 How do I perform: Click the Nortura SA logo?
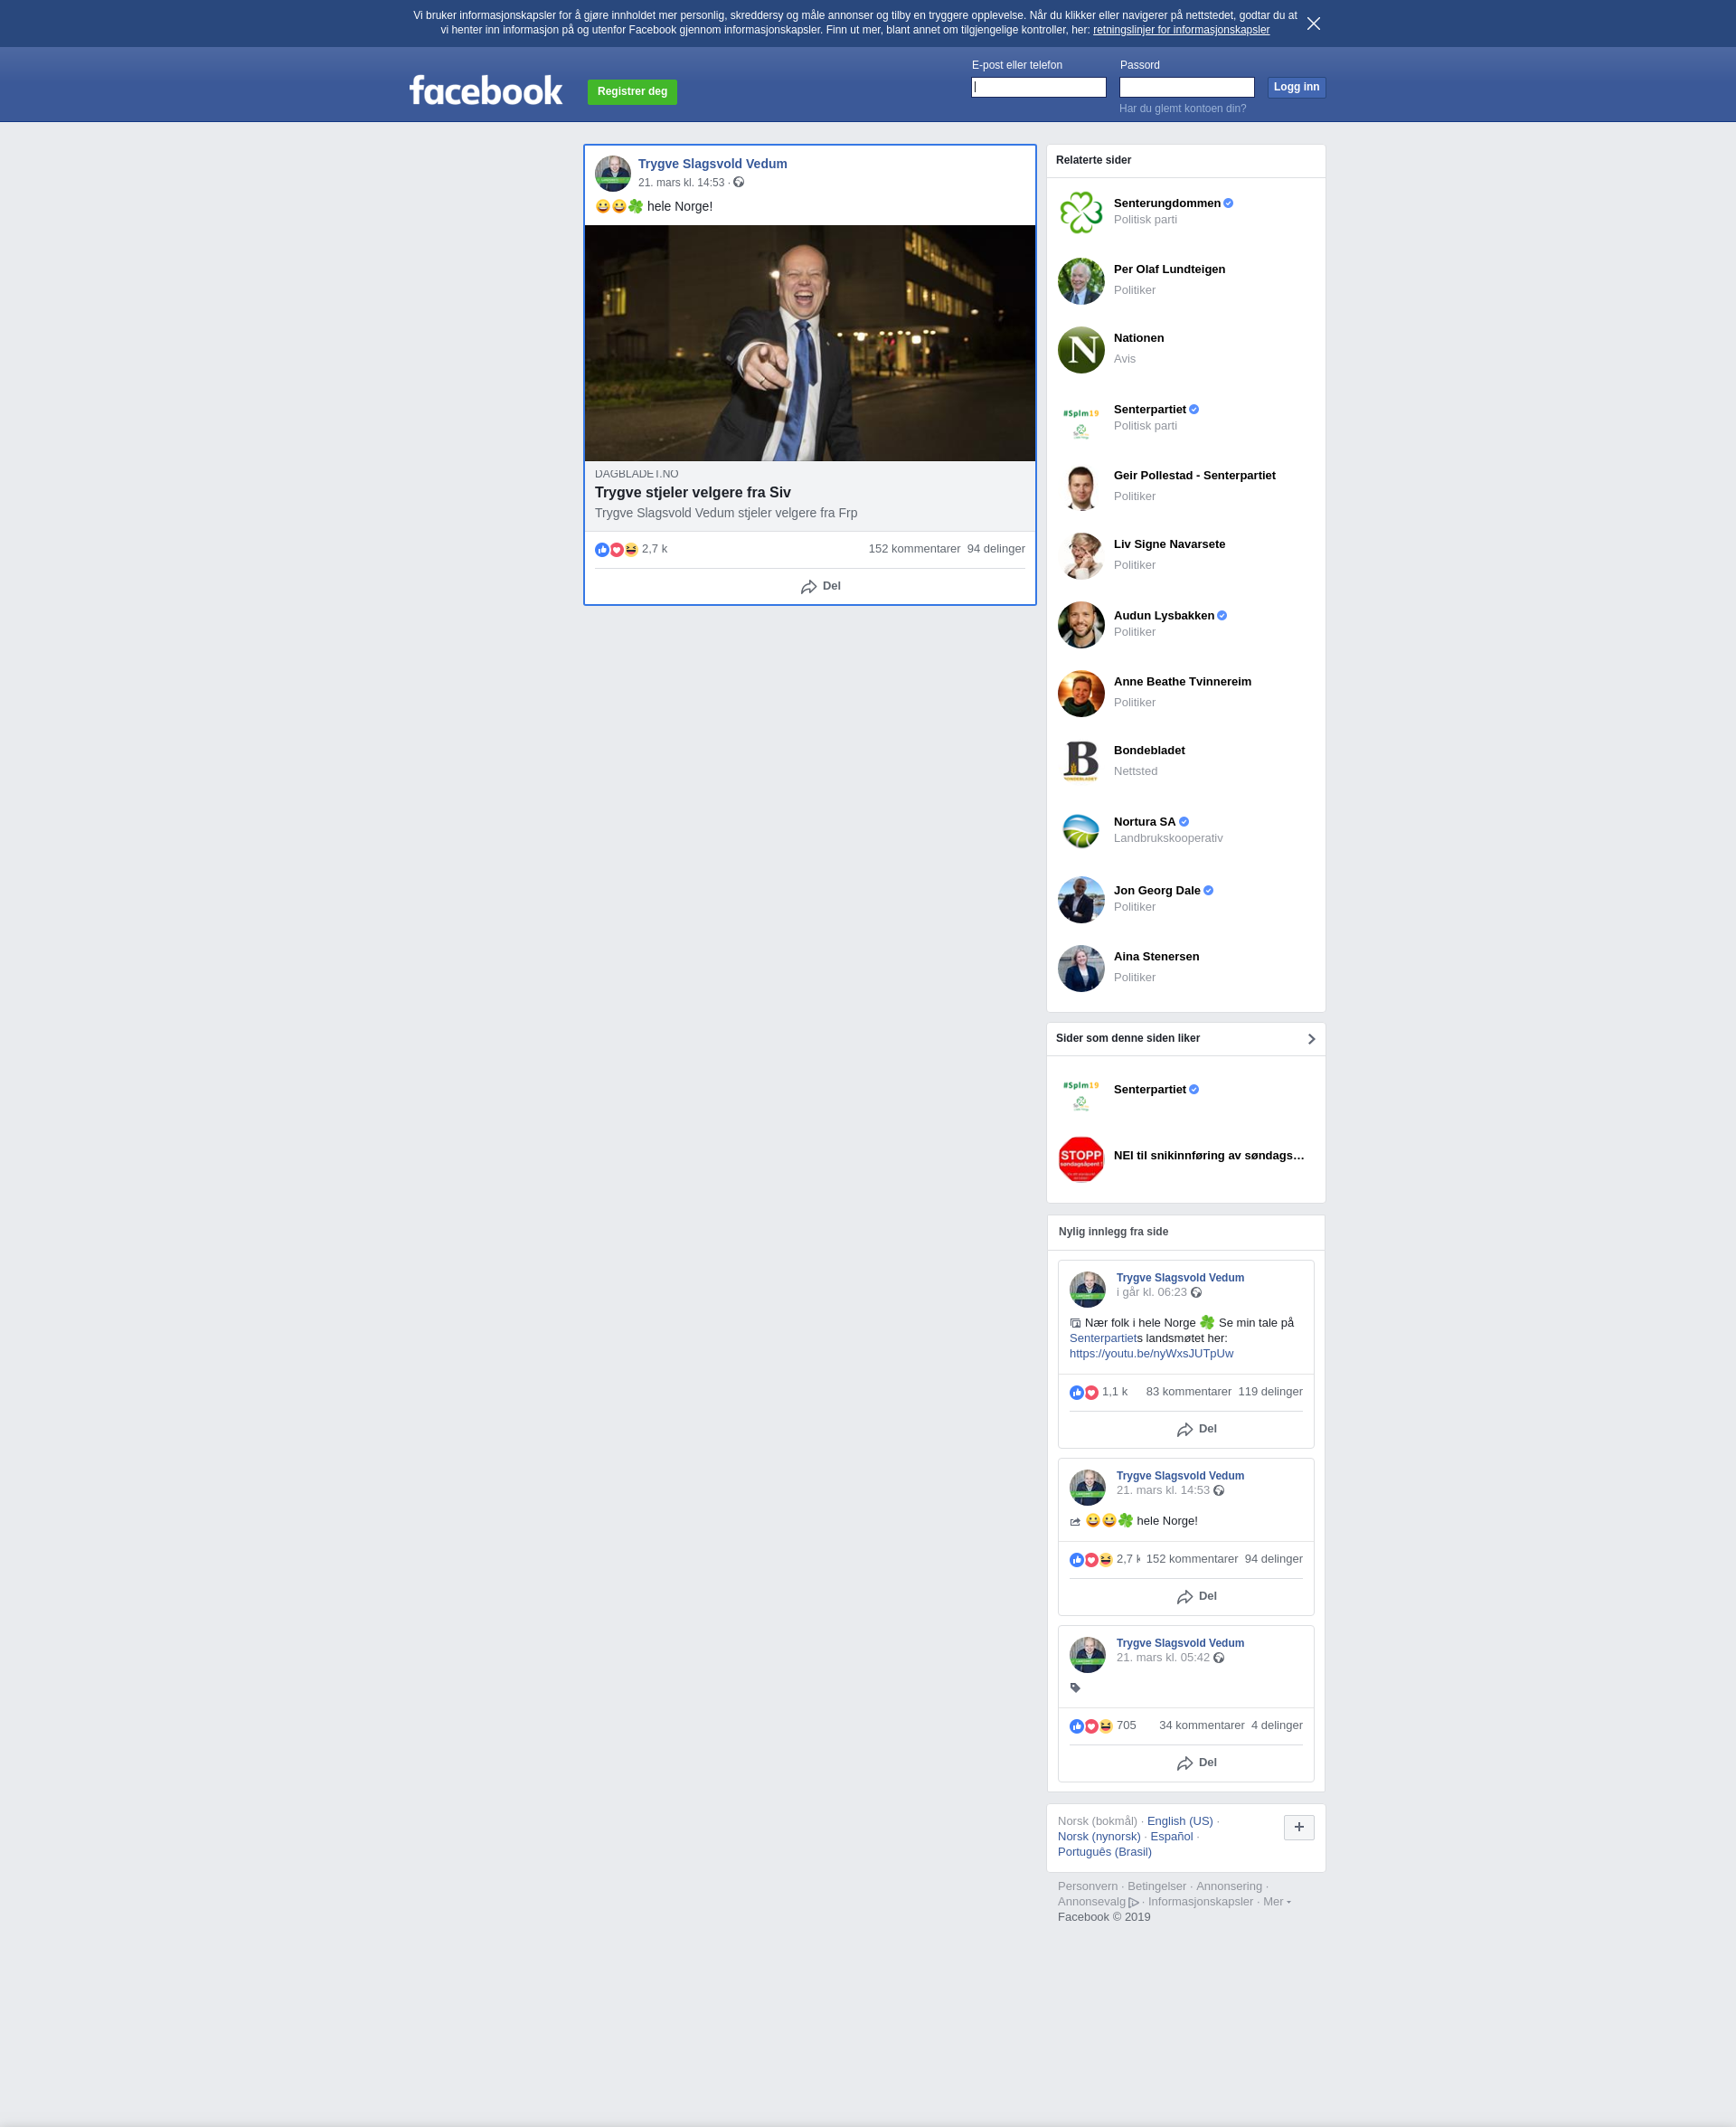tap(1081, 831)
